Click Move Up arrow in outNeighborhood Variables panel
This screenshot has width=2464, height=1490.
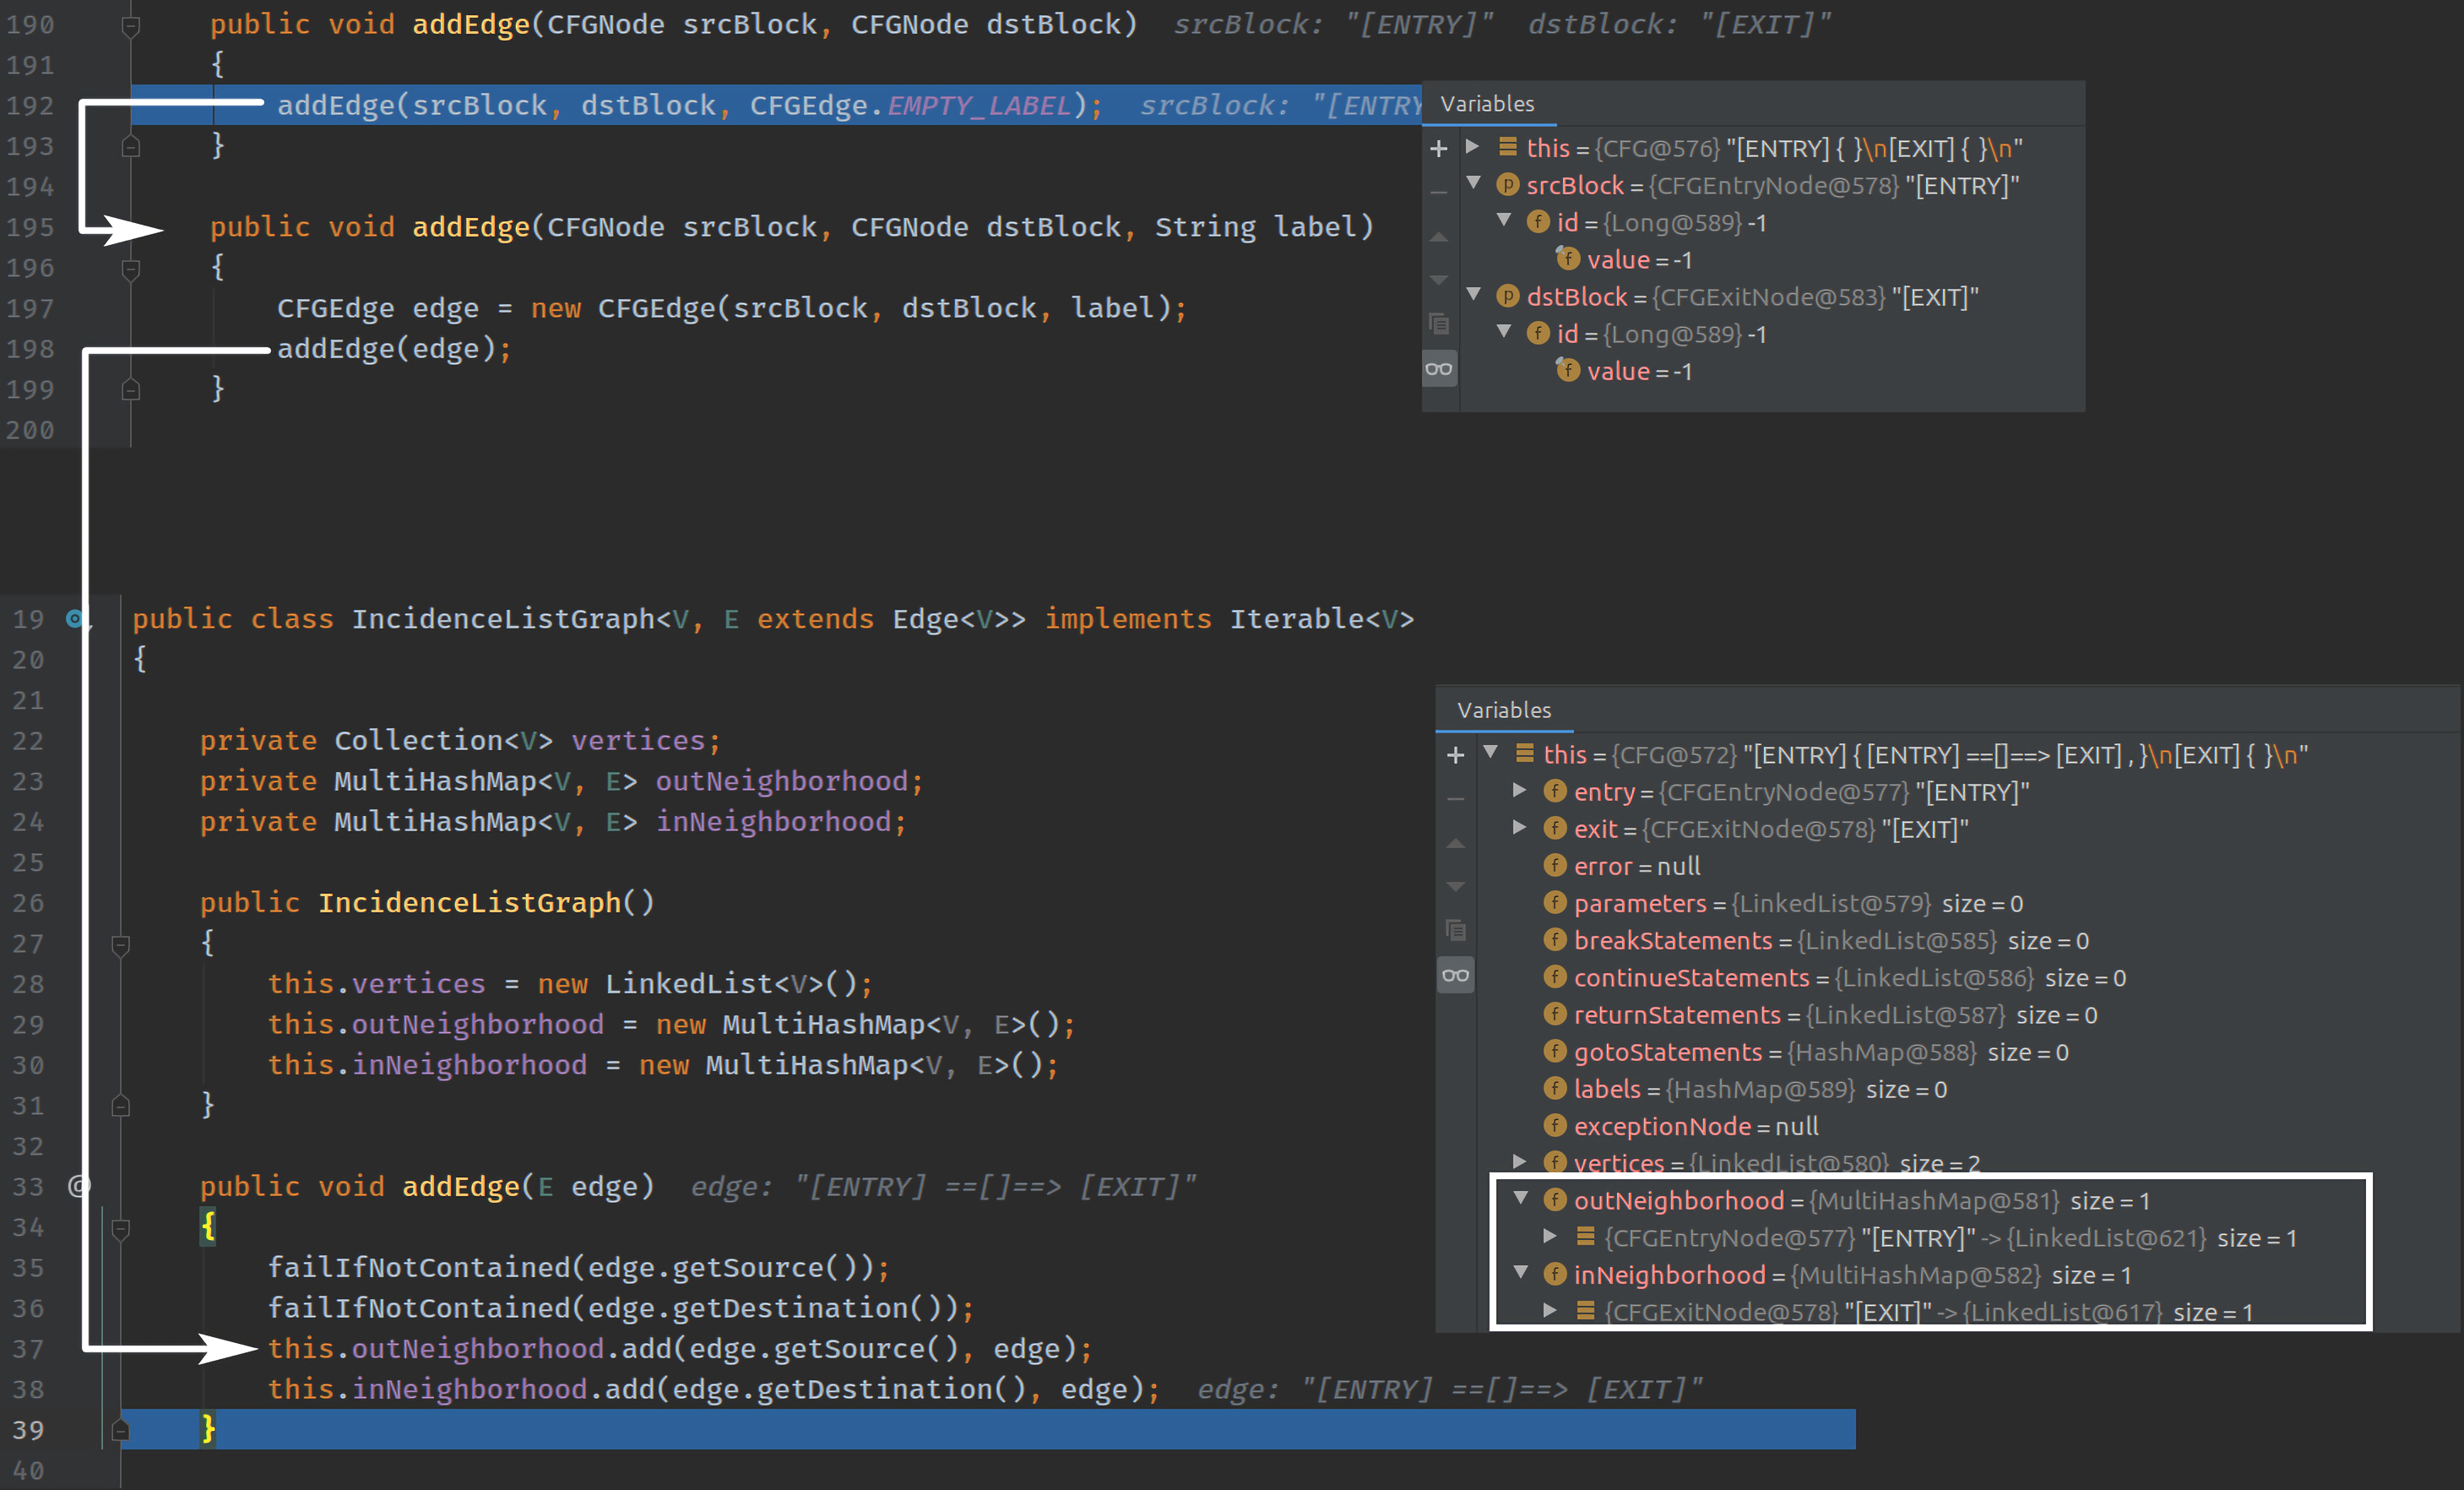tap(1455, 843)
